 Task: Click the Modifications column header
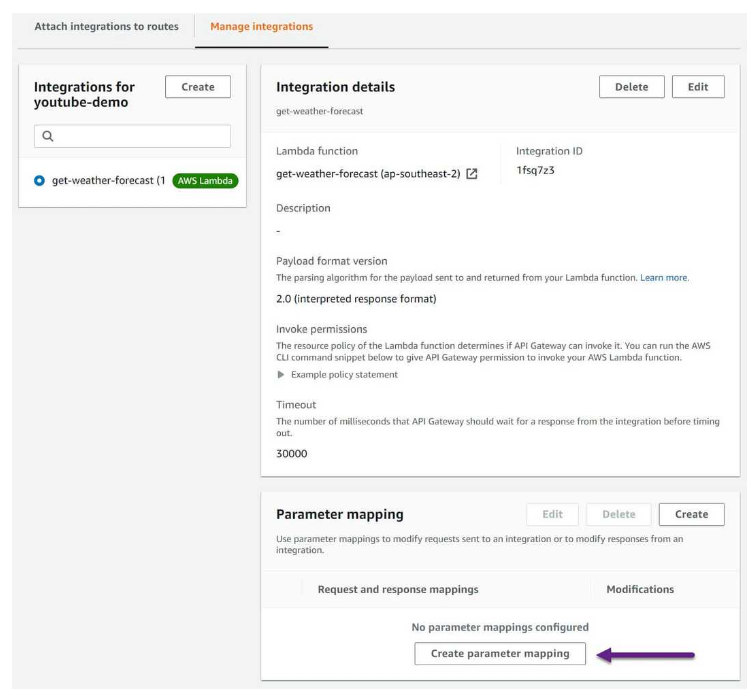640,590
